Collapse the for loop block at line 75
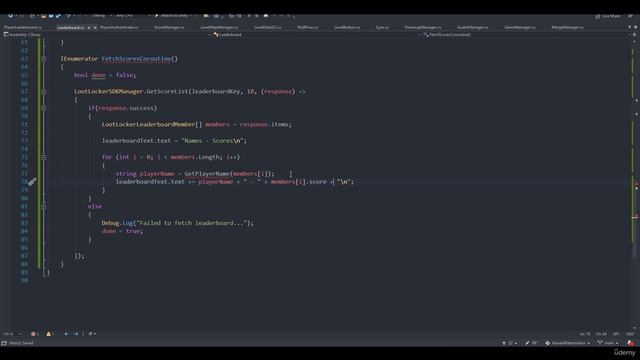Image resolution: width=640 pixels, height=360 pixels. (x=44, y=157)
